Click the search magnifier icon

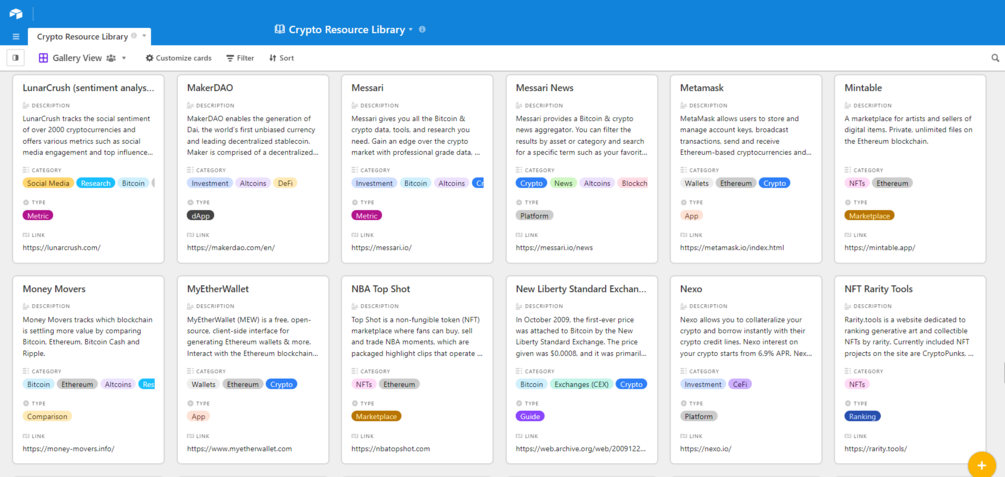pos(995,58)
